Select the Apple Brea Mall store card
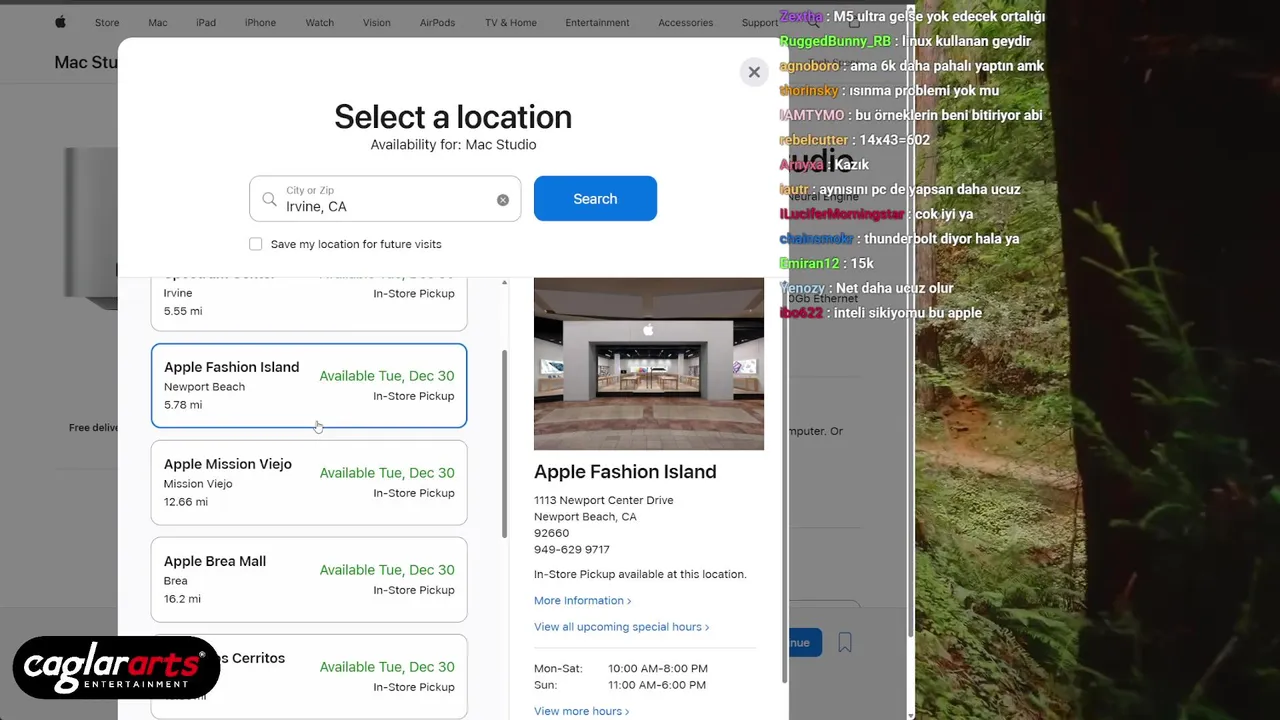 pos(309,579)
